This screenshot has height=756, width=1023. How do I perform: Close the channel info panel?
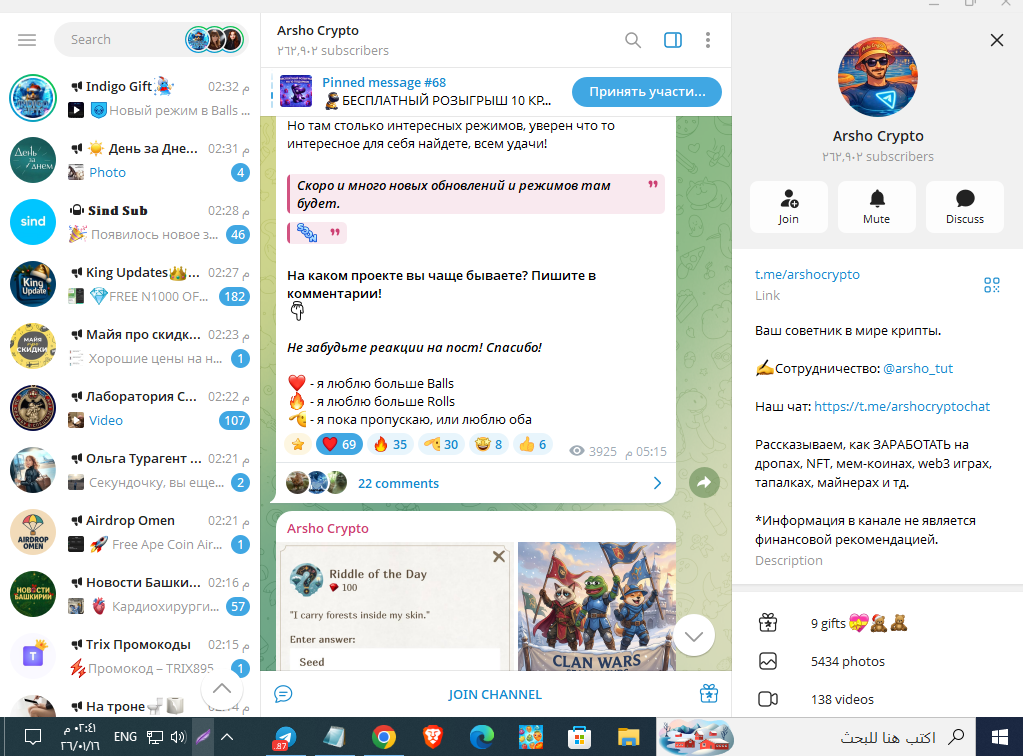click(x=996, y=40)
